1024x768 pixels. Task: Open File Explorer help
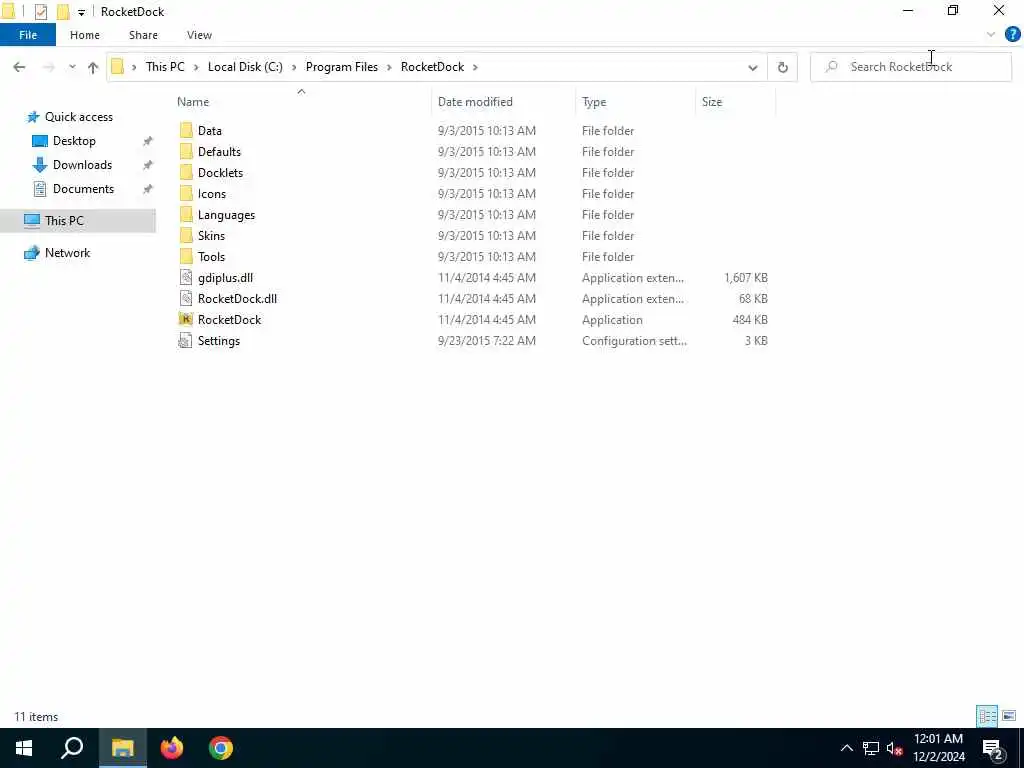tap(1012, 34)
